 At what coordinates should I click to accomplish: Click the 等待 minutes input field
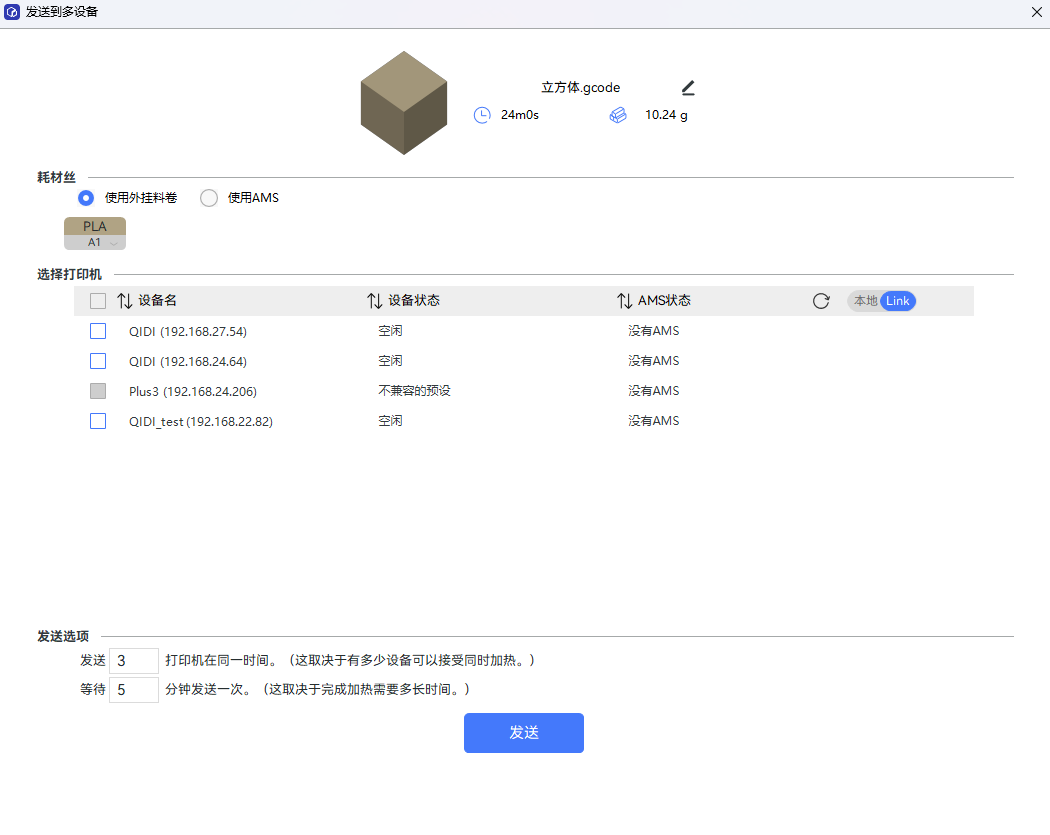click(x=133, y=690)
